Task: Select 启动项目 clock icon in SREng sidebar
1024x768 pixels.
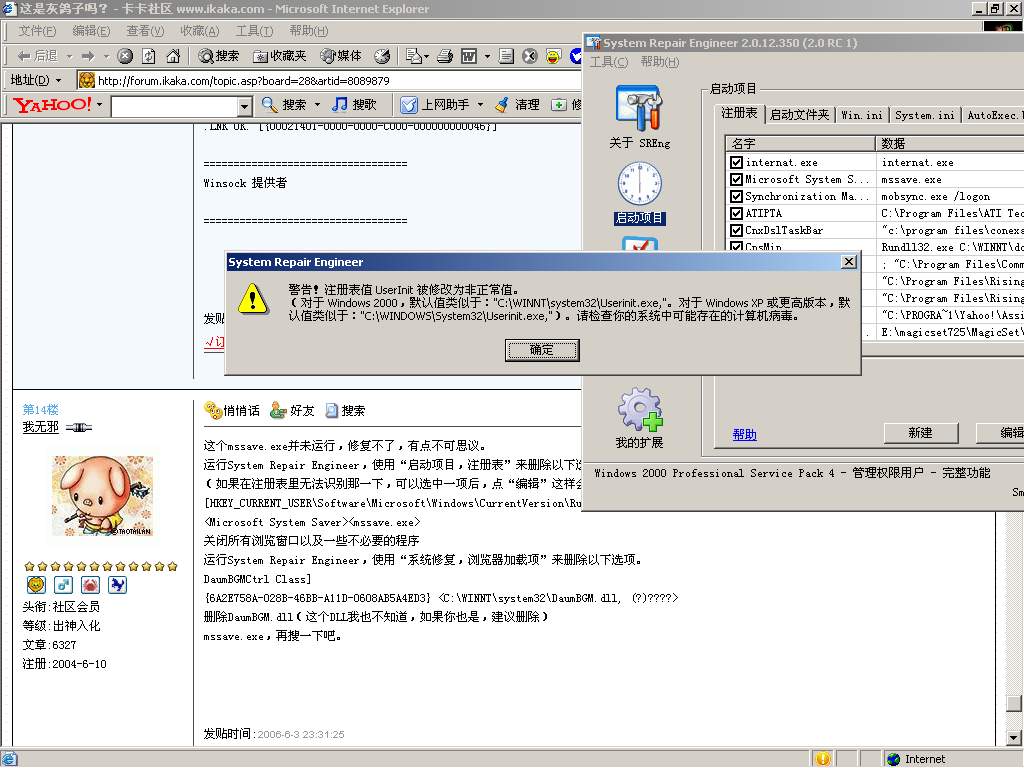Action: pos(639,193)
